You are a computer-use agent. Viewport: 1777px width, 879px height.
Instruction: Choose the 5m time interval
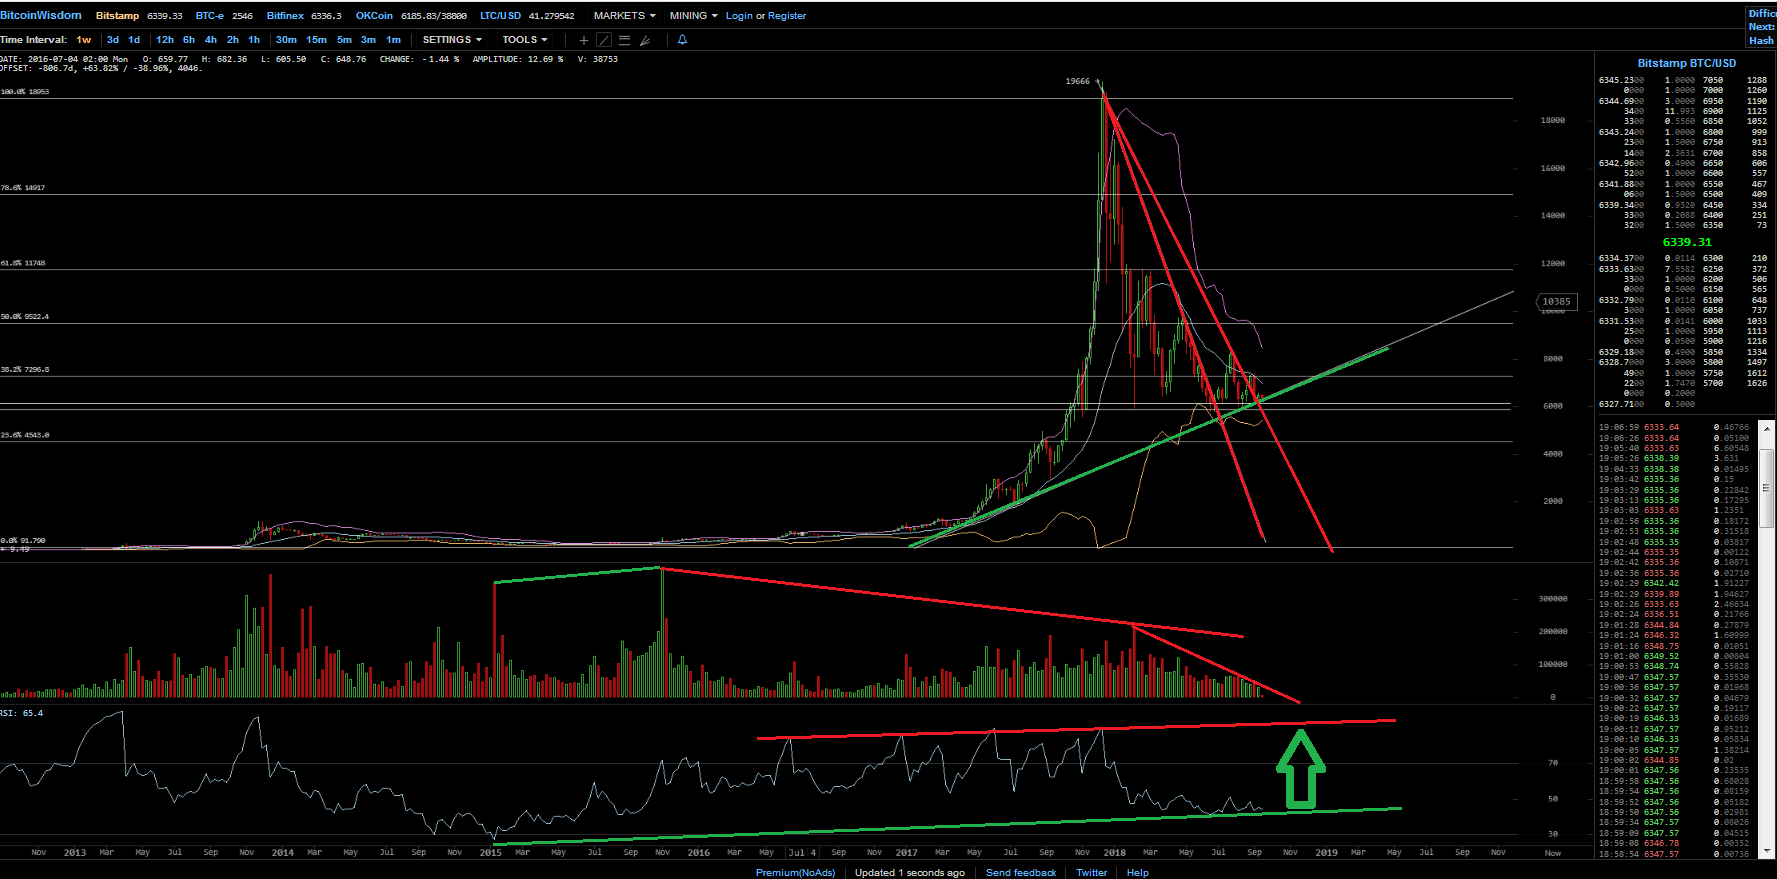coord(344,40)
